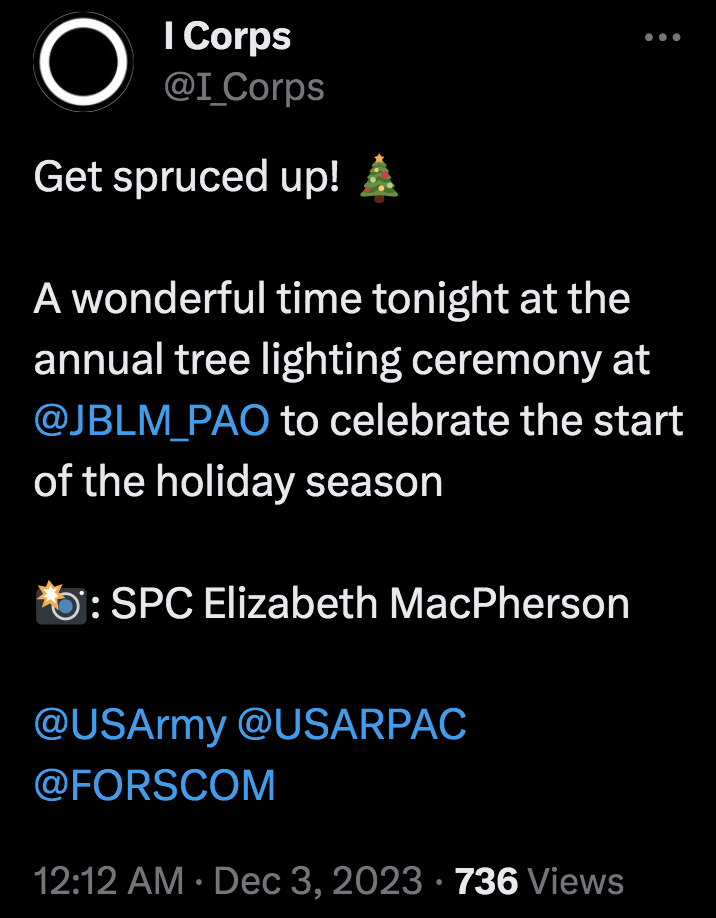
Task: Click the SPC Elizabeth MacPherson credit
Action: pos(370,604)
